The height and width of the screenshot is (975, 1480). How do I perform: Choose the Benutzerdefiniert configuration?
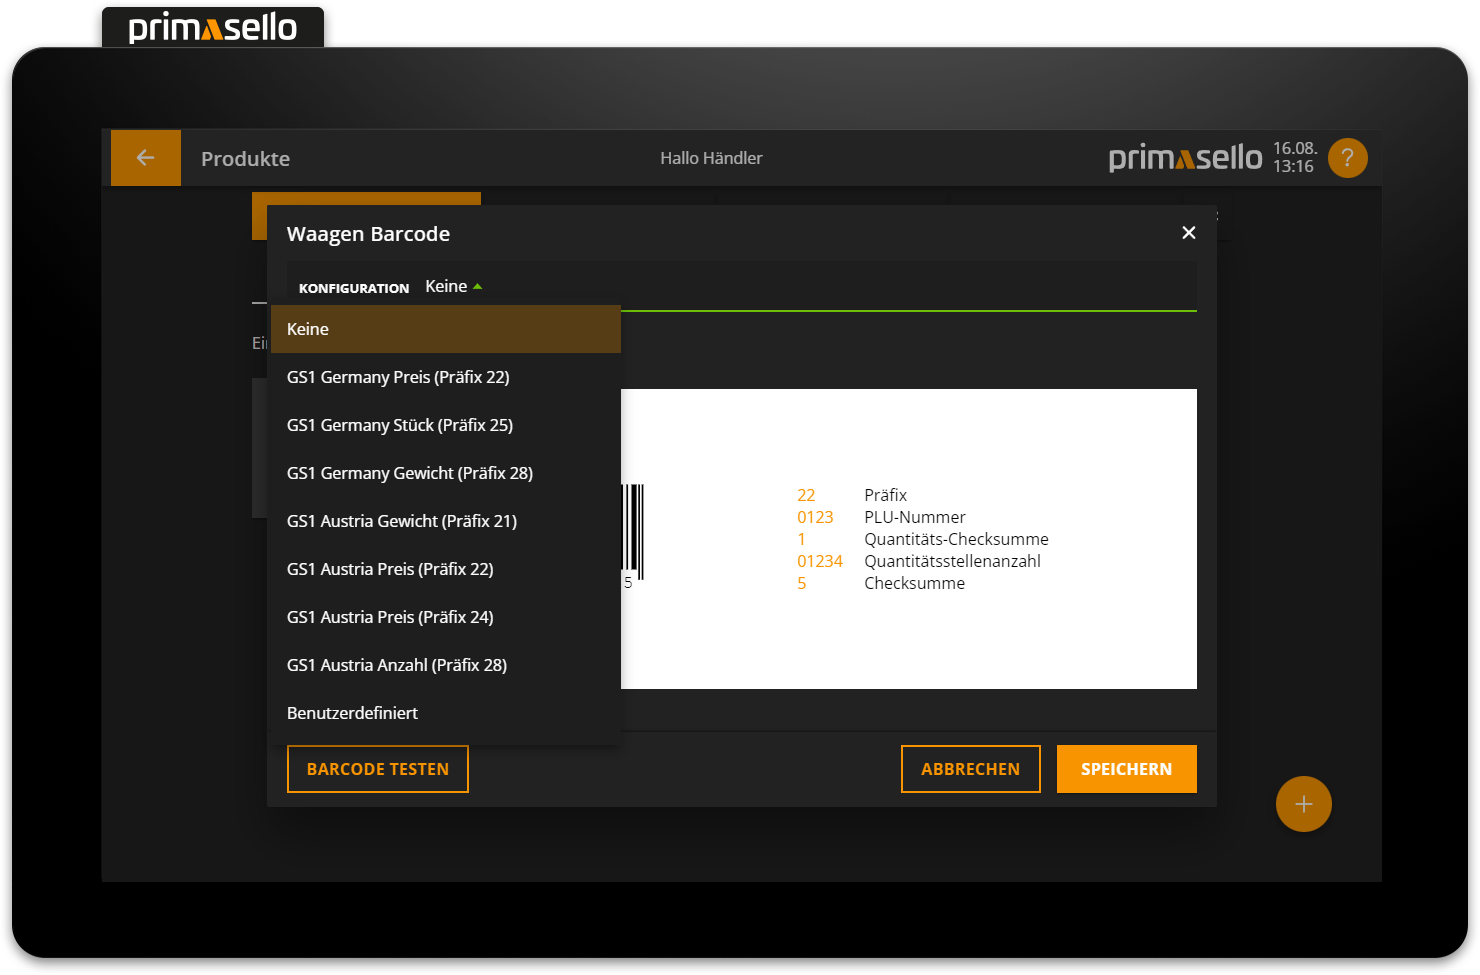[x=352, y=712]
